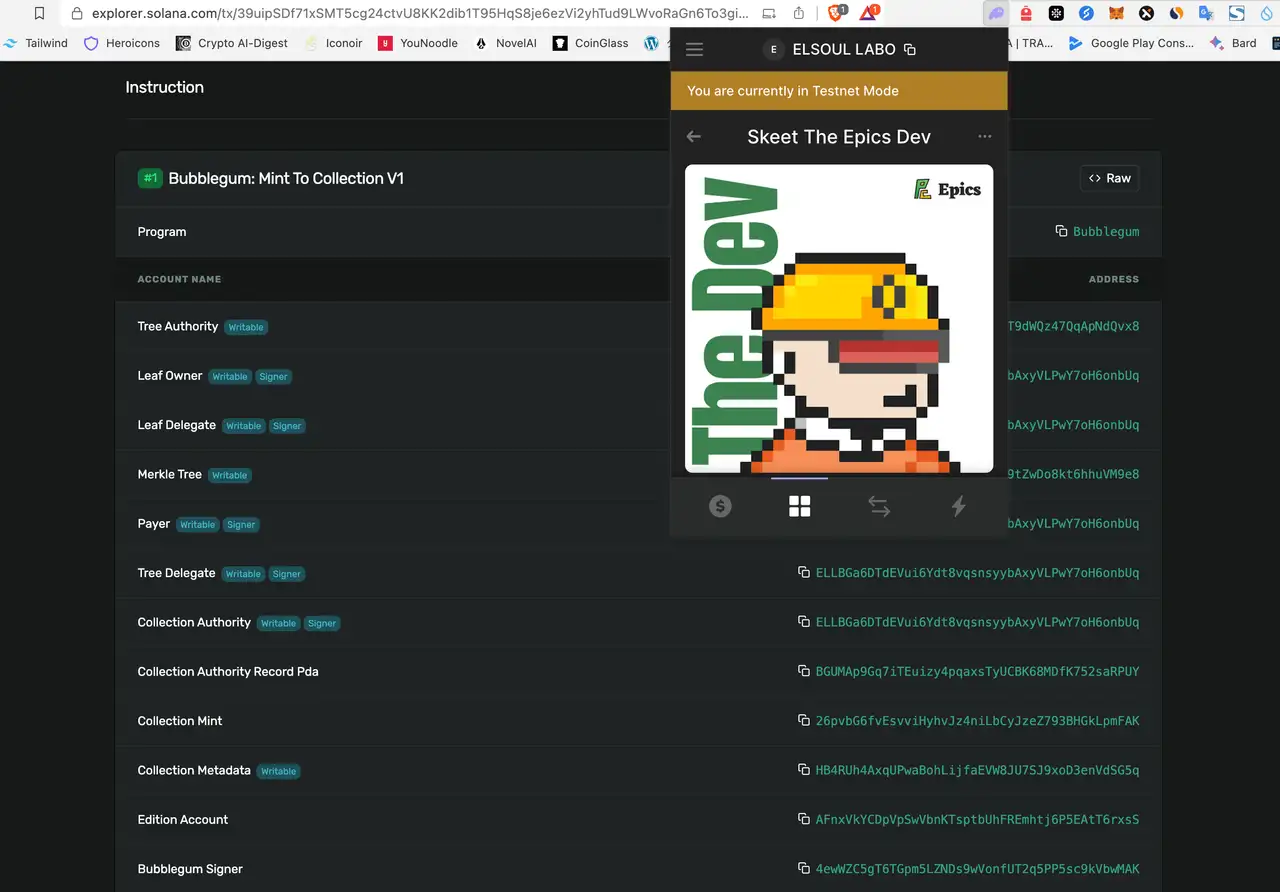1280x892 pixels.
Task: Go back from Skeet The Epics Dev
Action: click(694, 137)
